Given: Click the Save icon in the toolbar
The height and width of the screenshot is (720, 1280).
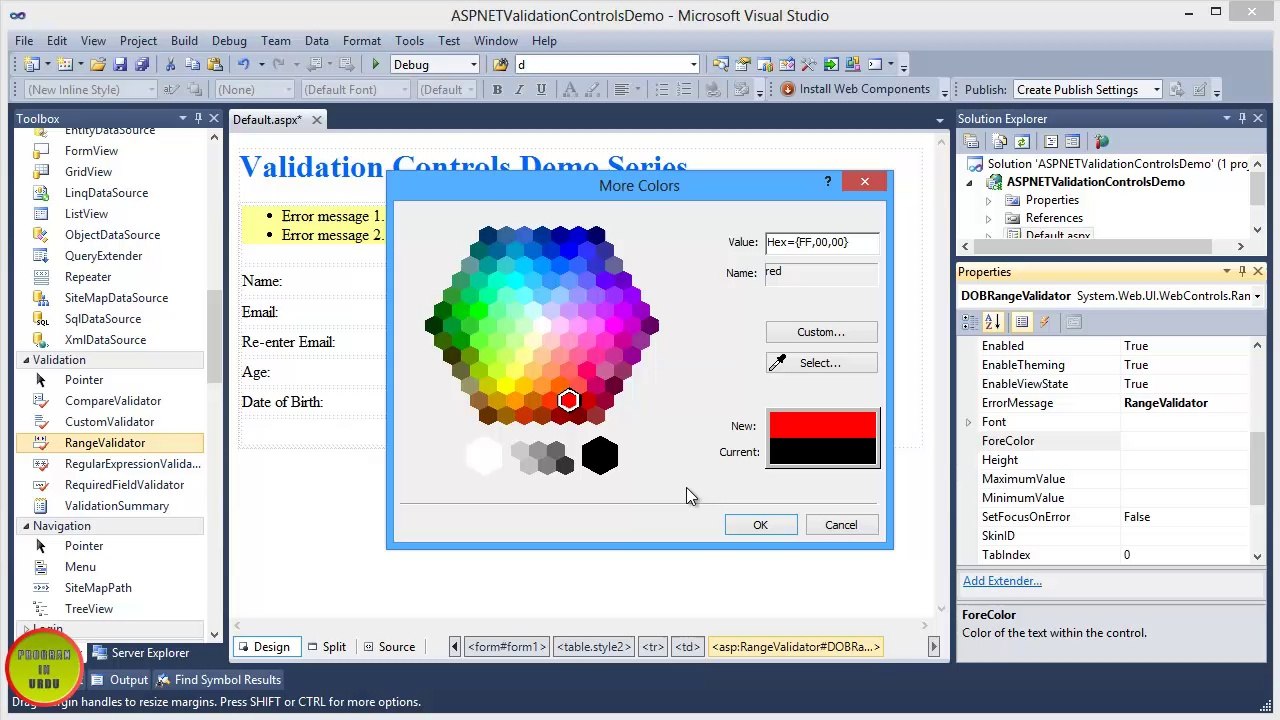Looking at the screenshot, I should [x=120, y=65].
